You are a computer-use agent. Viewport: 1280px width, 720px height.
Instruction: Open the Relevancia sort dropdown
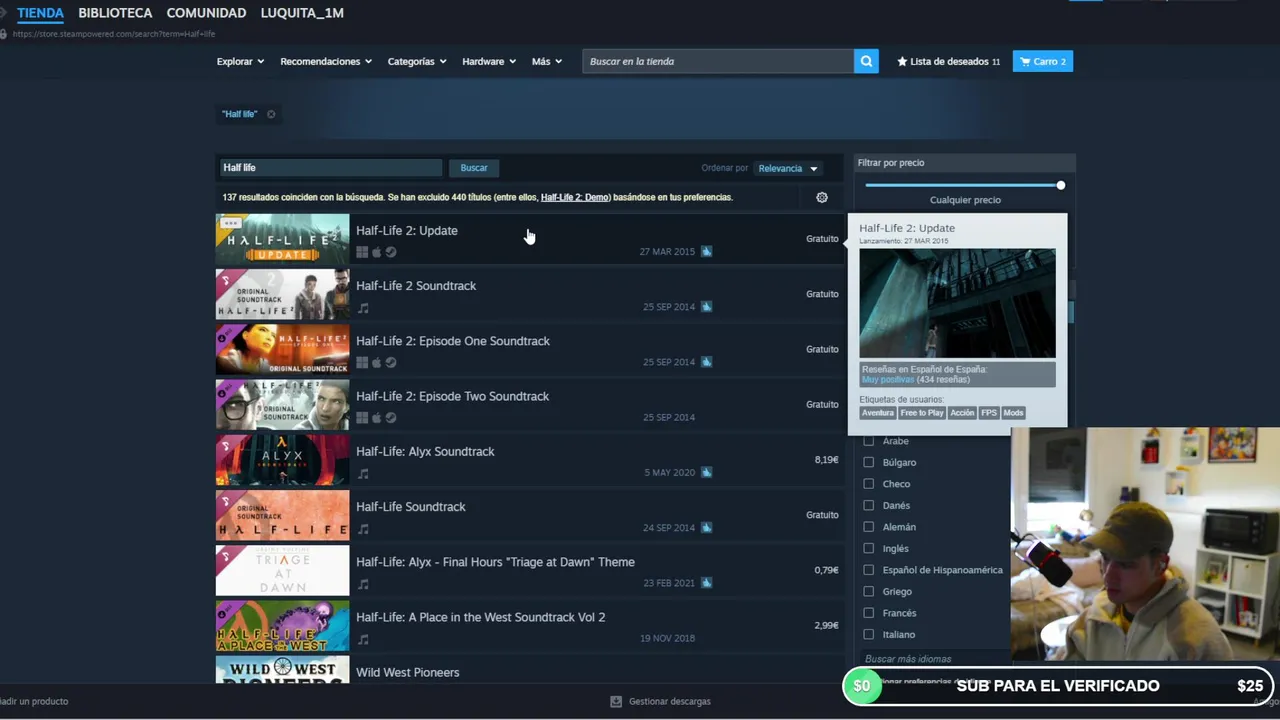click(x=788, y=168)
